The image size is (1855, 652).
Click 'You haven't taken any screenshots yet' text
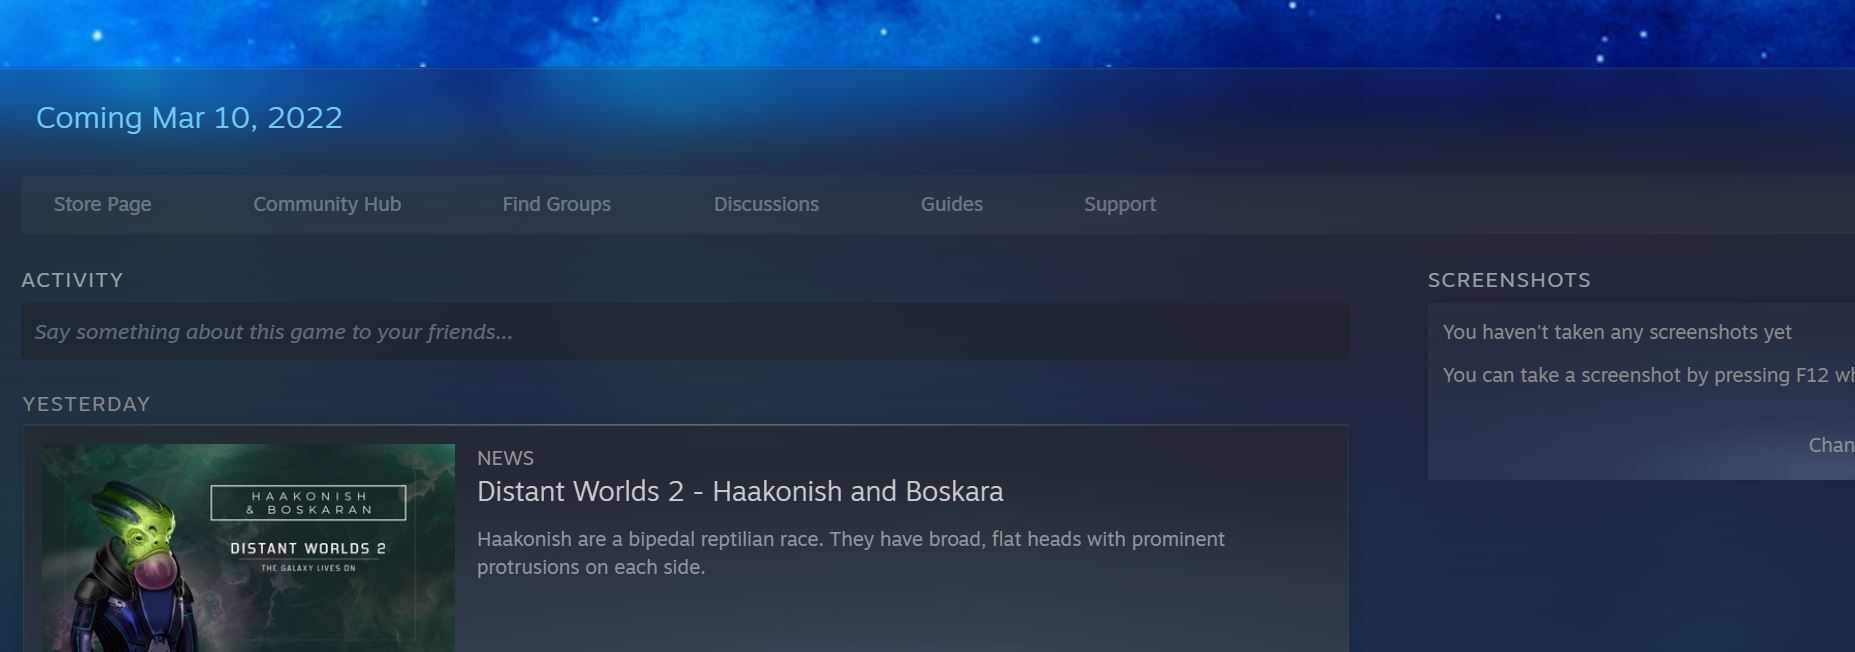click(x=1617, y=332)
